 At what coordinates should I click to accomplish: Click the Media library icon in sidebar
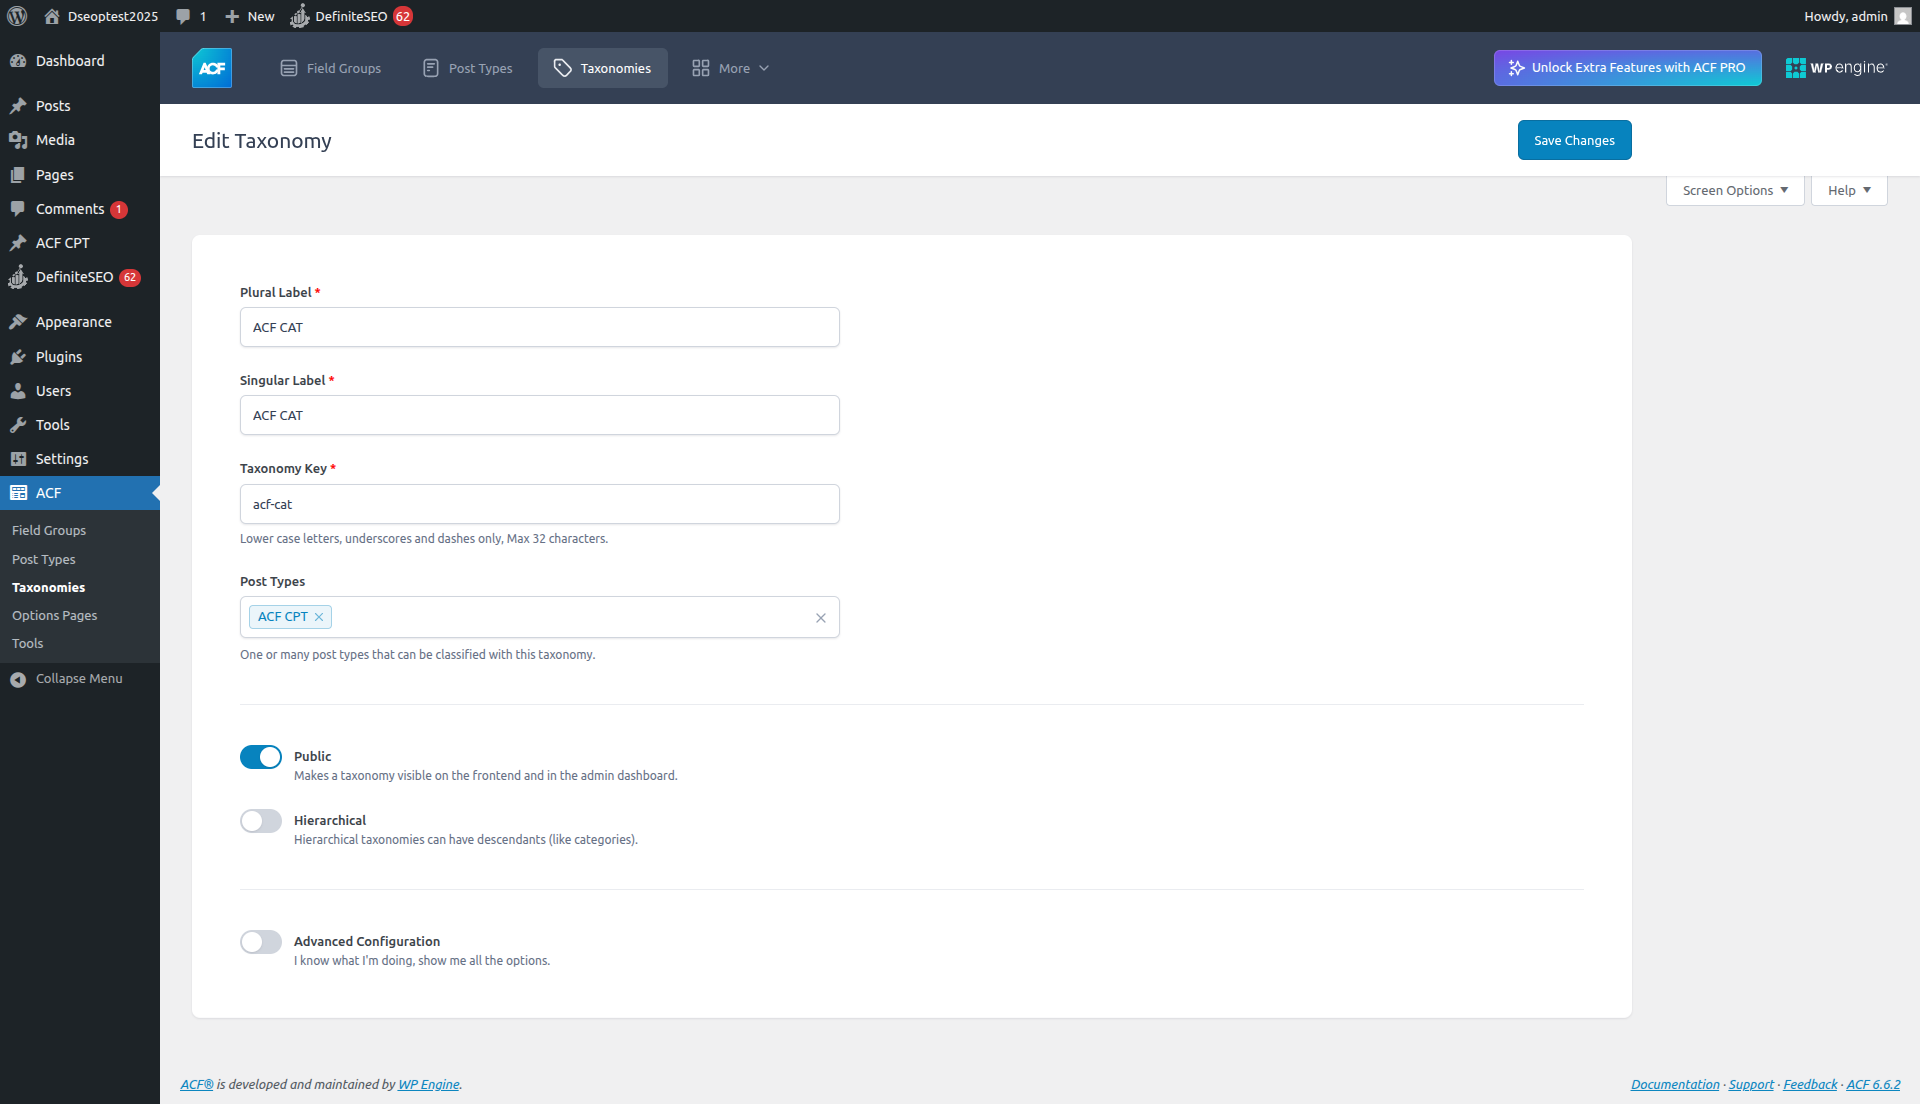point(18,140)
